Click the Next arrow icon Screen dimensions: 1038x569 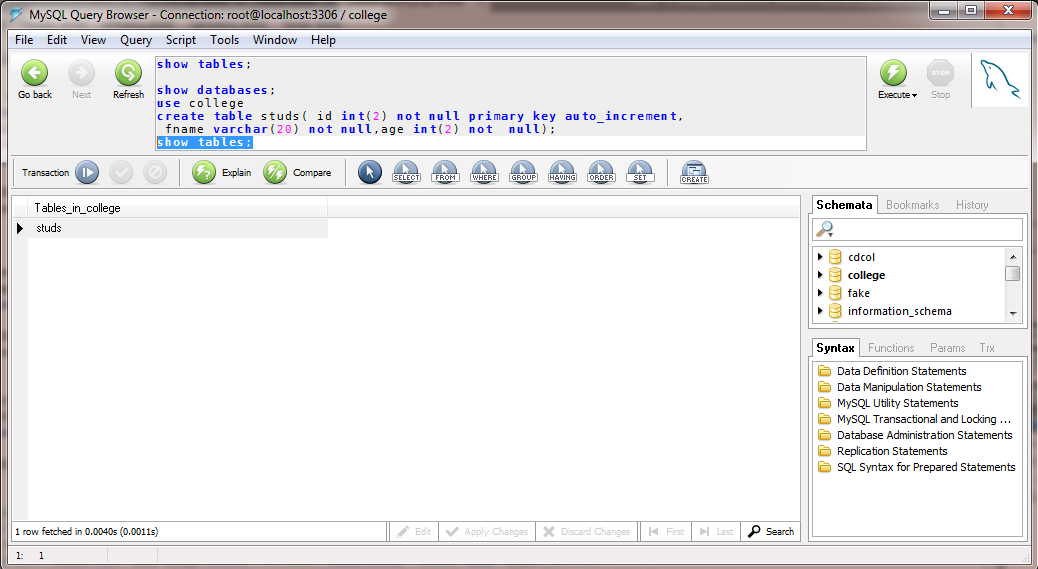pos(81,73)
